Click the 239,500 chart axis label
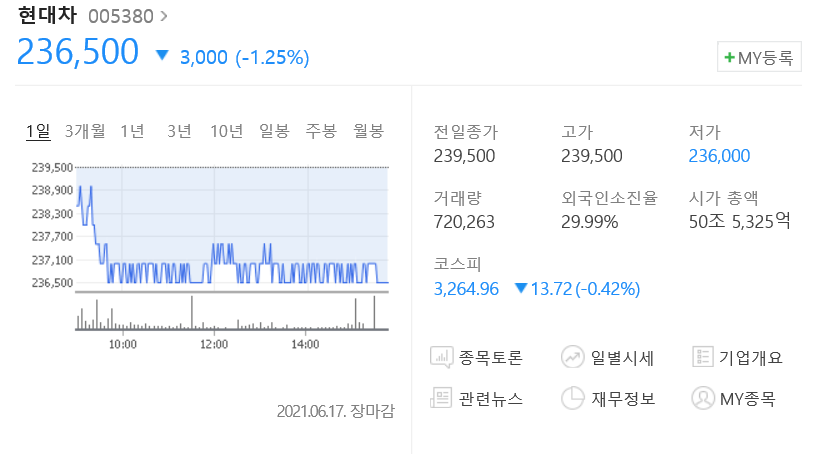 [x=52, y=168]
